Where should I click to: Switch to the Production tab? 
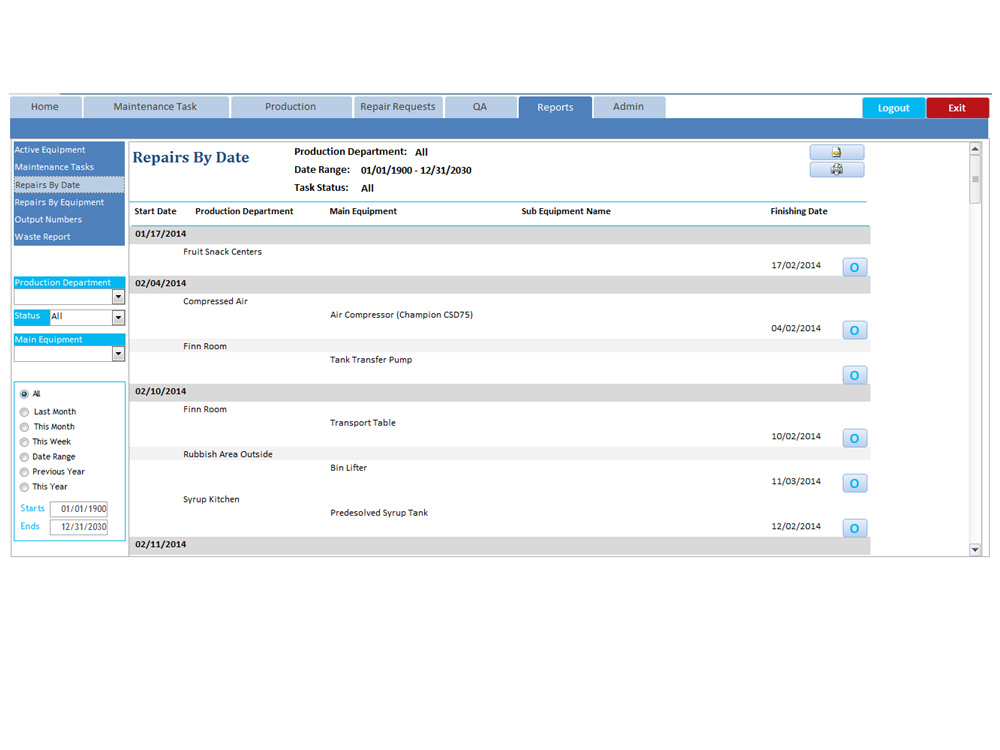coord(290,107)
